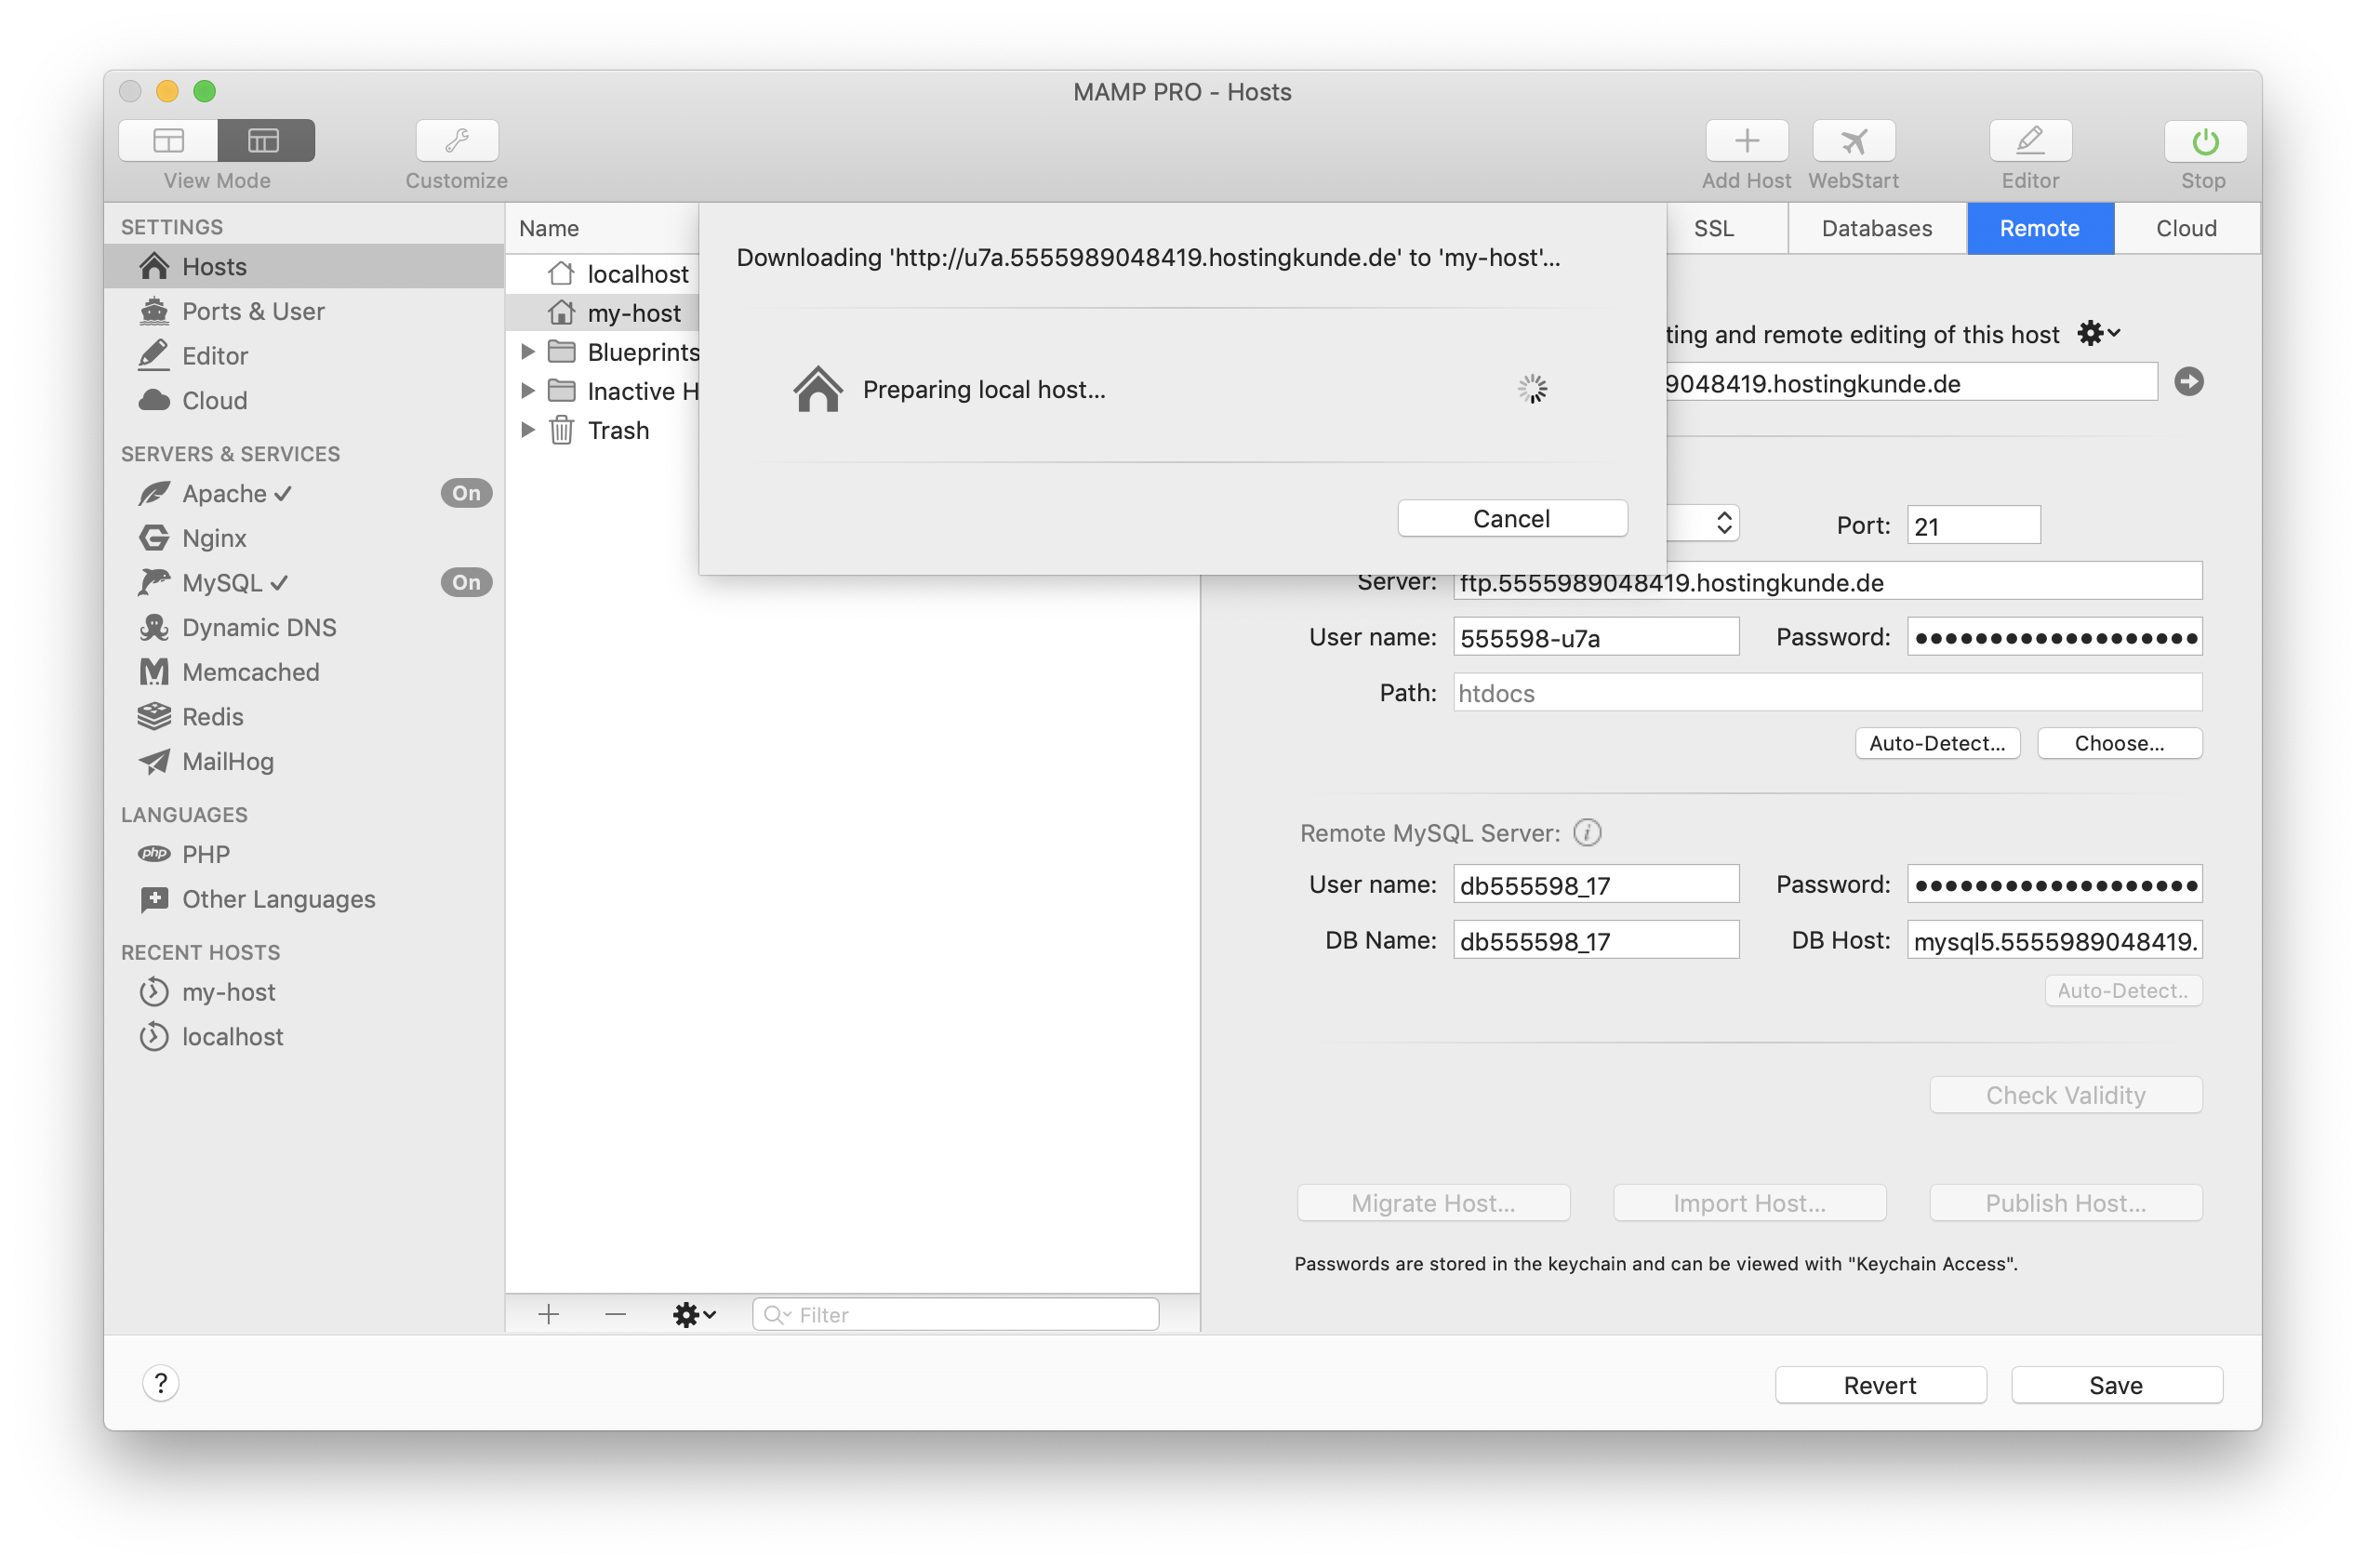Image resolution: width=2366 pixels, height=1568 pixels.
Task: Click the WebStart airplane icon
Action: (1852, 140)
